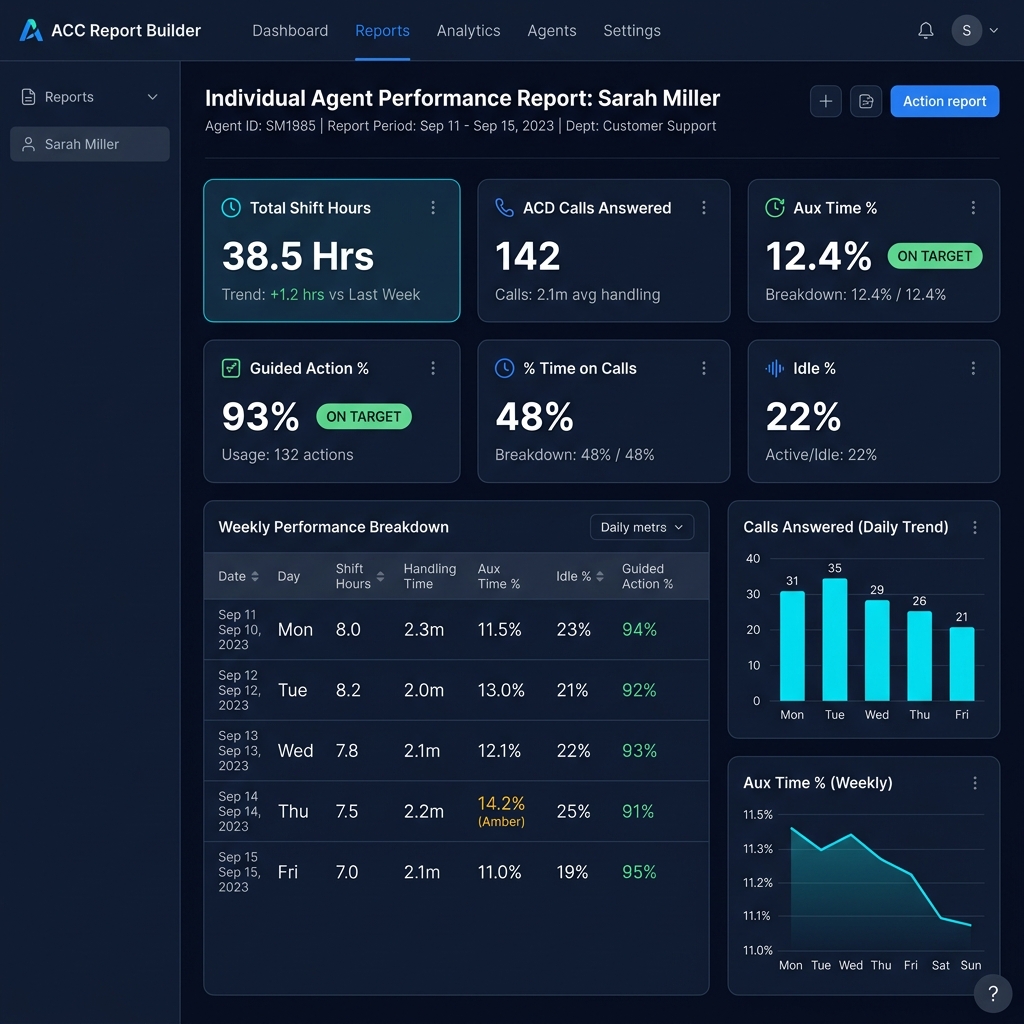Open the user avatar S menu
The height and width of the screenshot is (1024, 1024).
click(967, 30)
